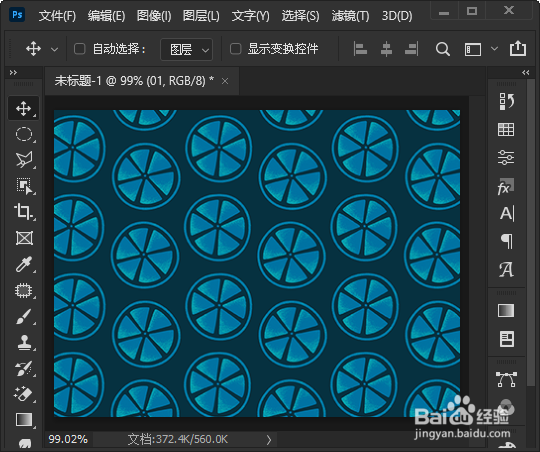Screen dimensions: 540x452
Task: Open the 3D(D) menu
Action: pos(397,16)
